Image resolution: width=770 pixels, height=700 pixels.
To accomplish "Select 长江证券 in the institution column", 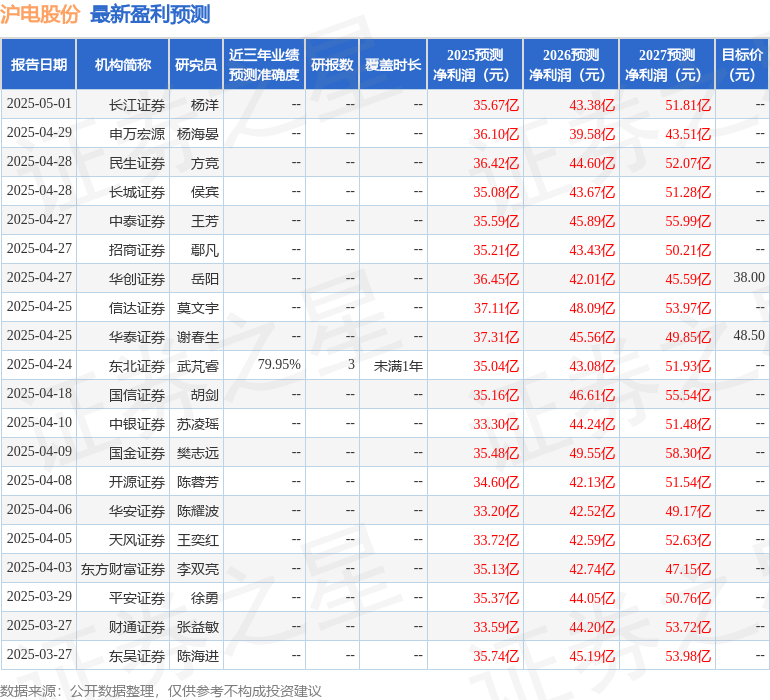I will tap(137, 104).
